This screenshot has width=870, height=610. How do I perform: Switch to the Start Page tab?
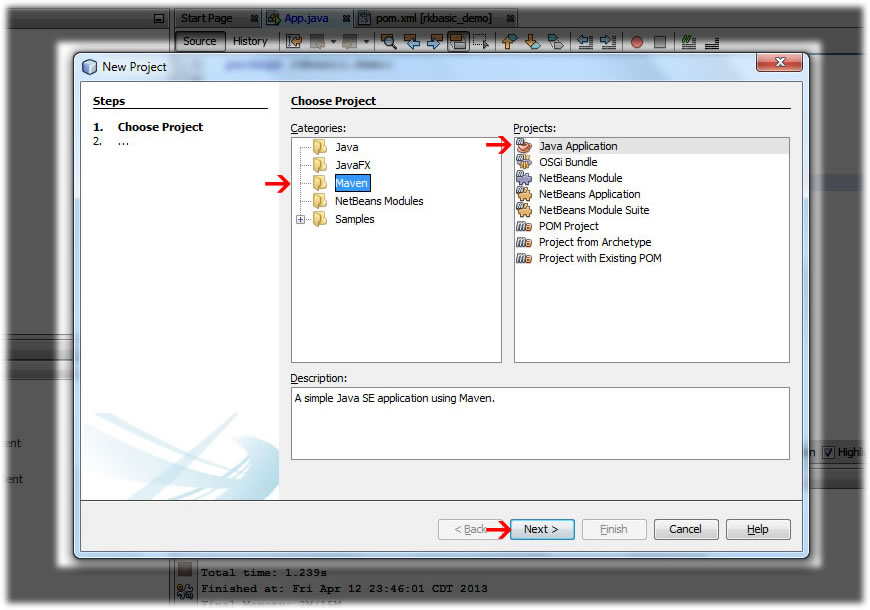click(x=206, y=18)
